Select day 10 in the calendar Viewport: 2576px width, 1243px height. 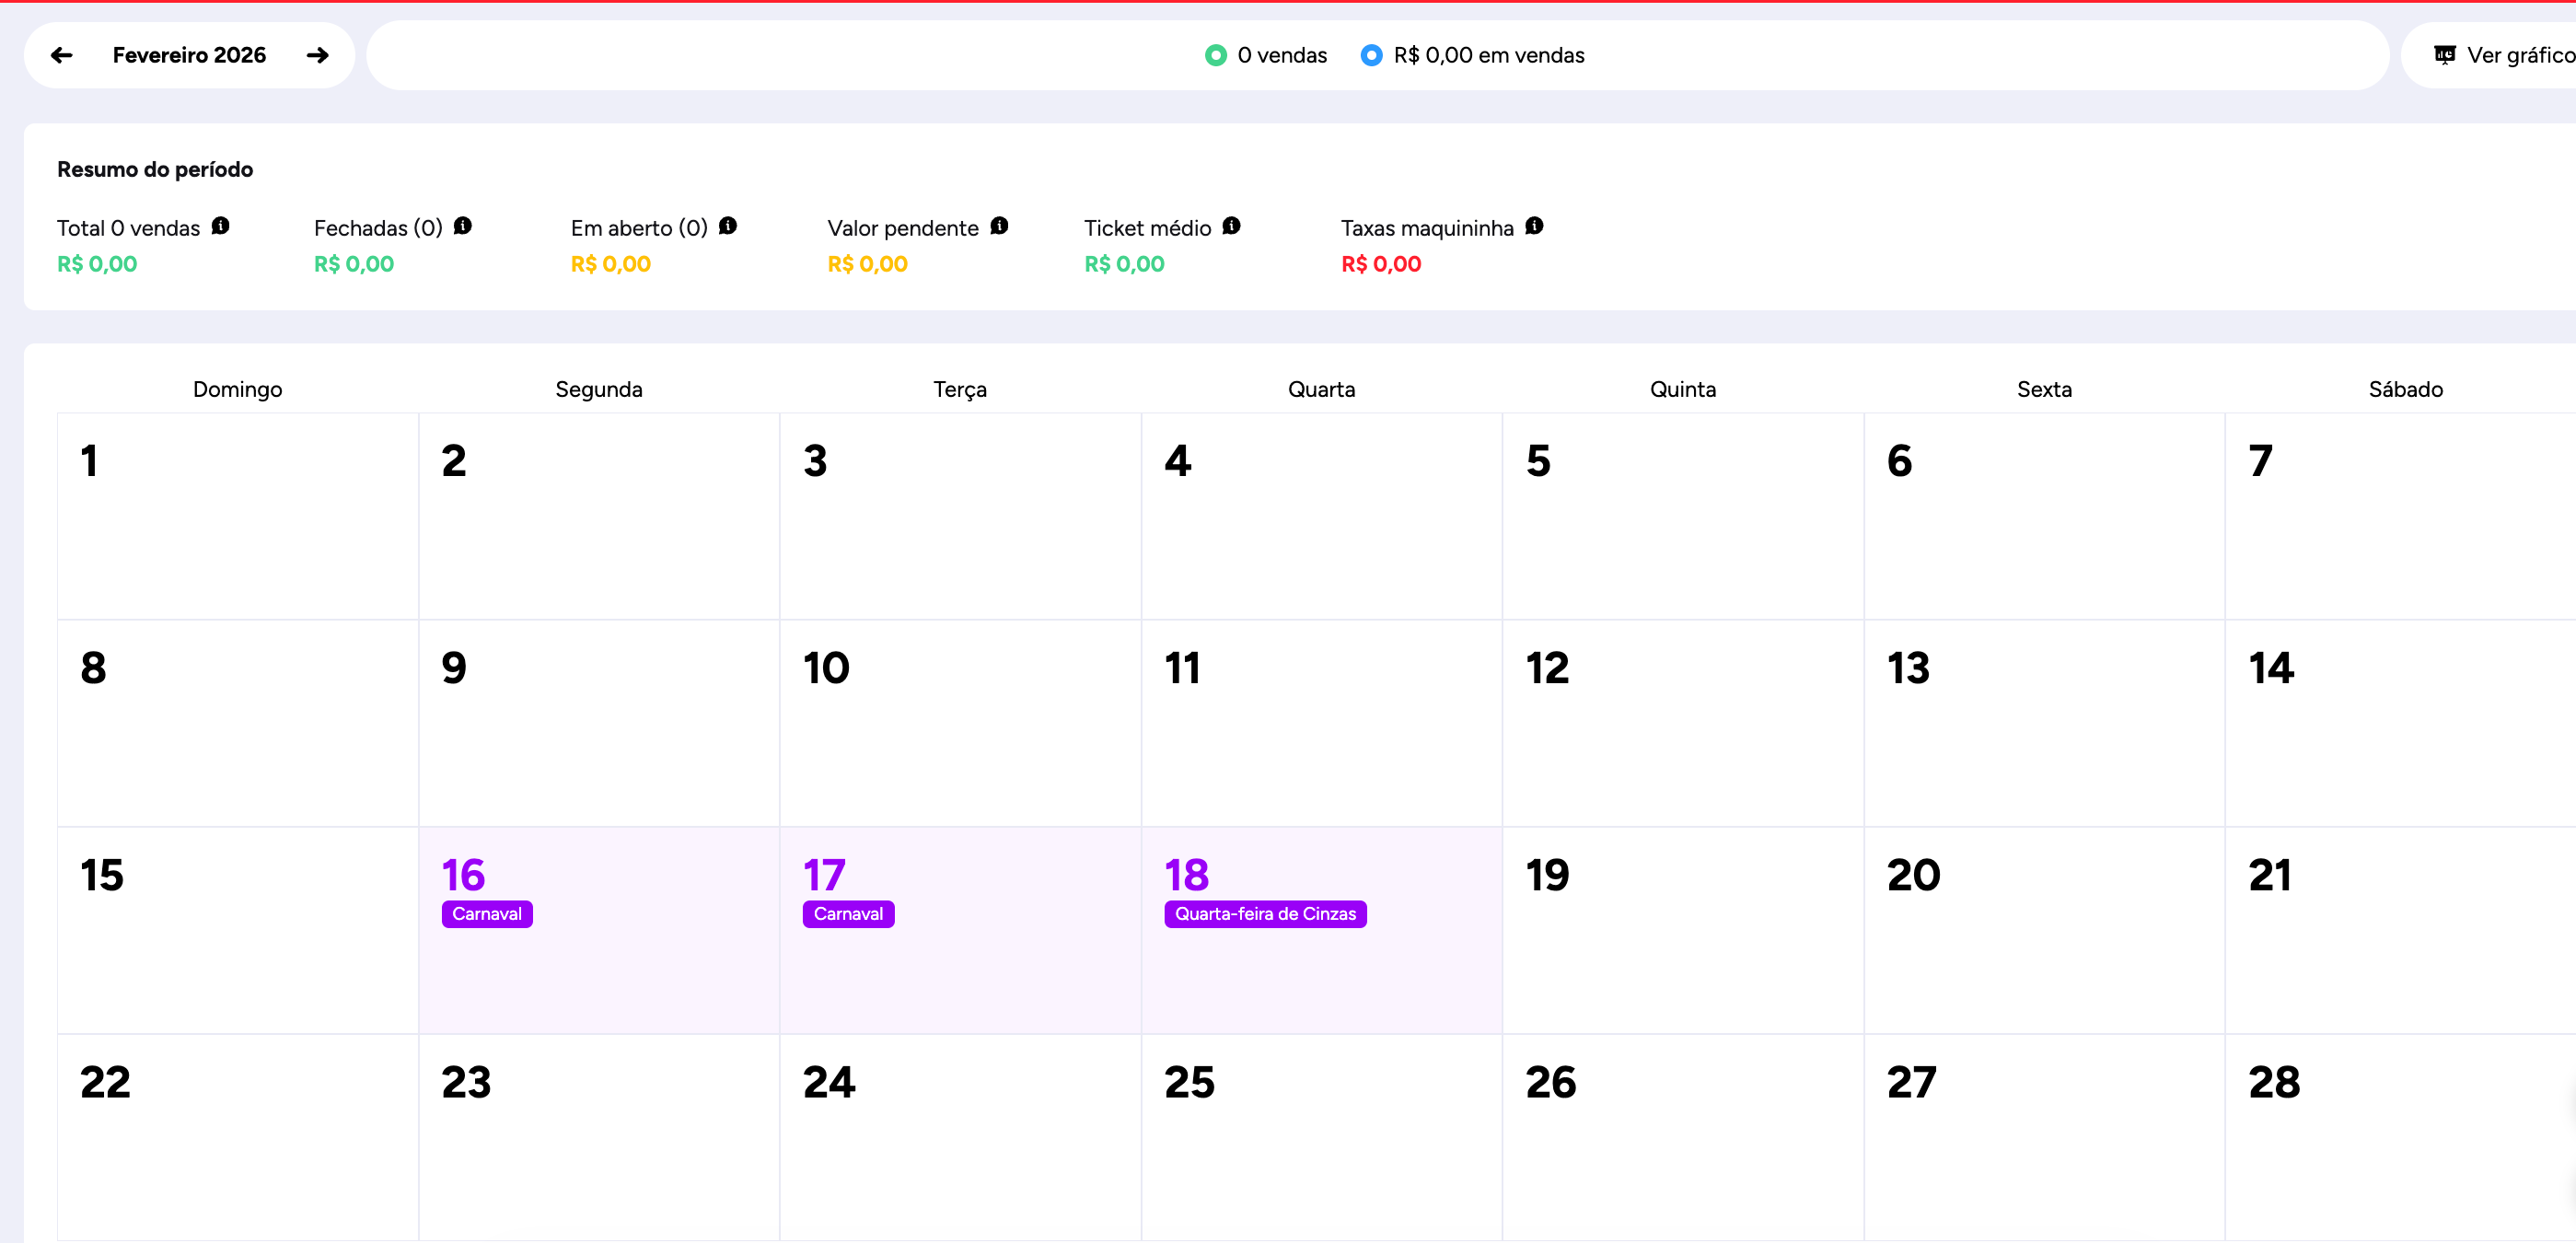coord(960,722)
